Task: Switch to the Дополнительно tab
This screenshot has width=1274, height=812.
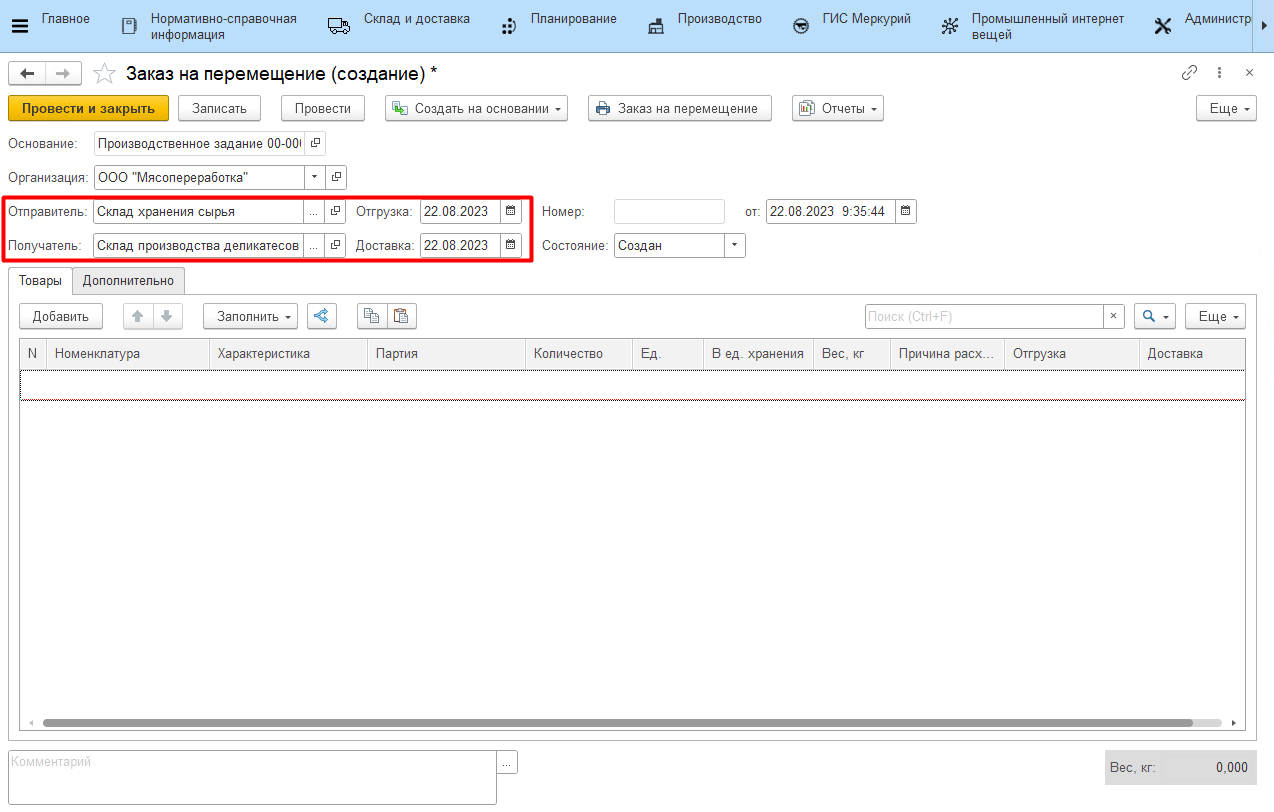Action: click(128, 281)
